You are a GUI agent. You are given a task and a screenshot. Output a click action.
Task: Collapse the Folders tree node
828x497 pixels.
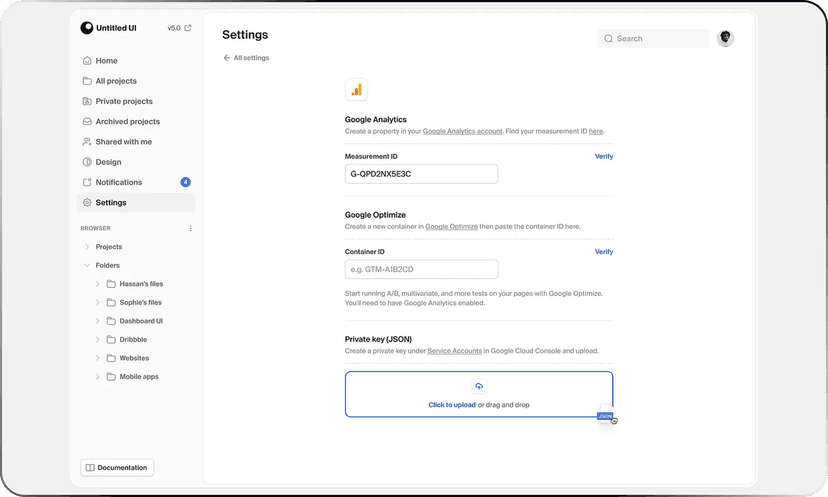[x=87, y=265]
